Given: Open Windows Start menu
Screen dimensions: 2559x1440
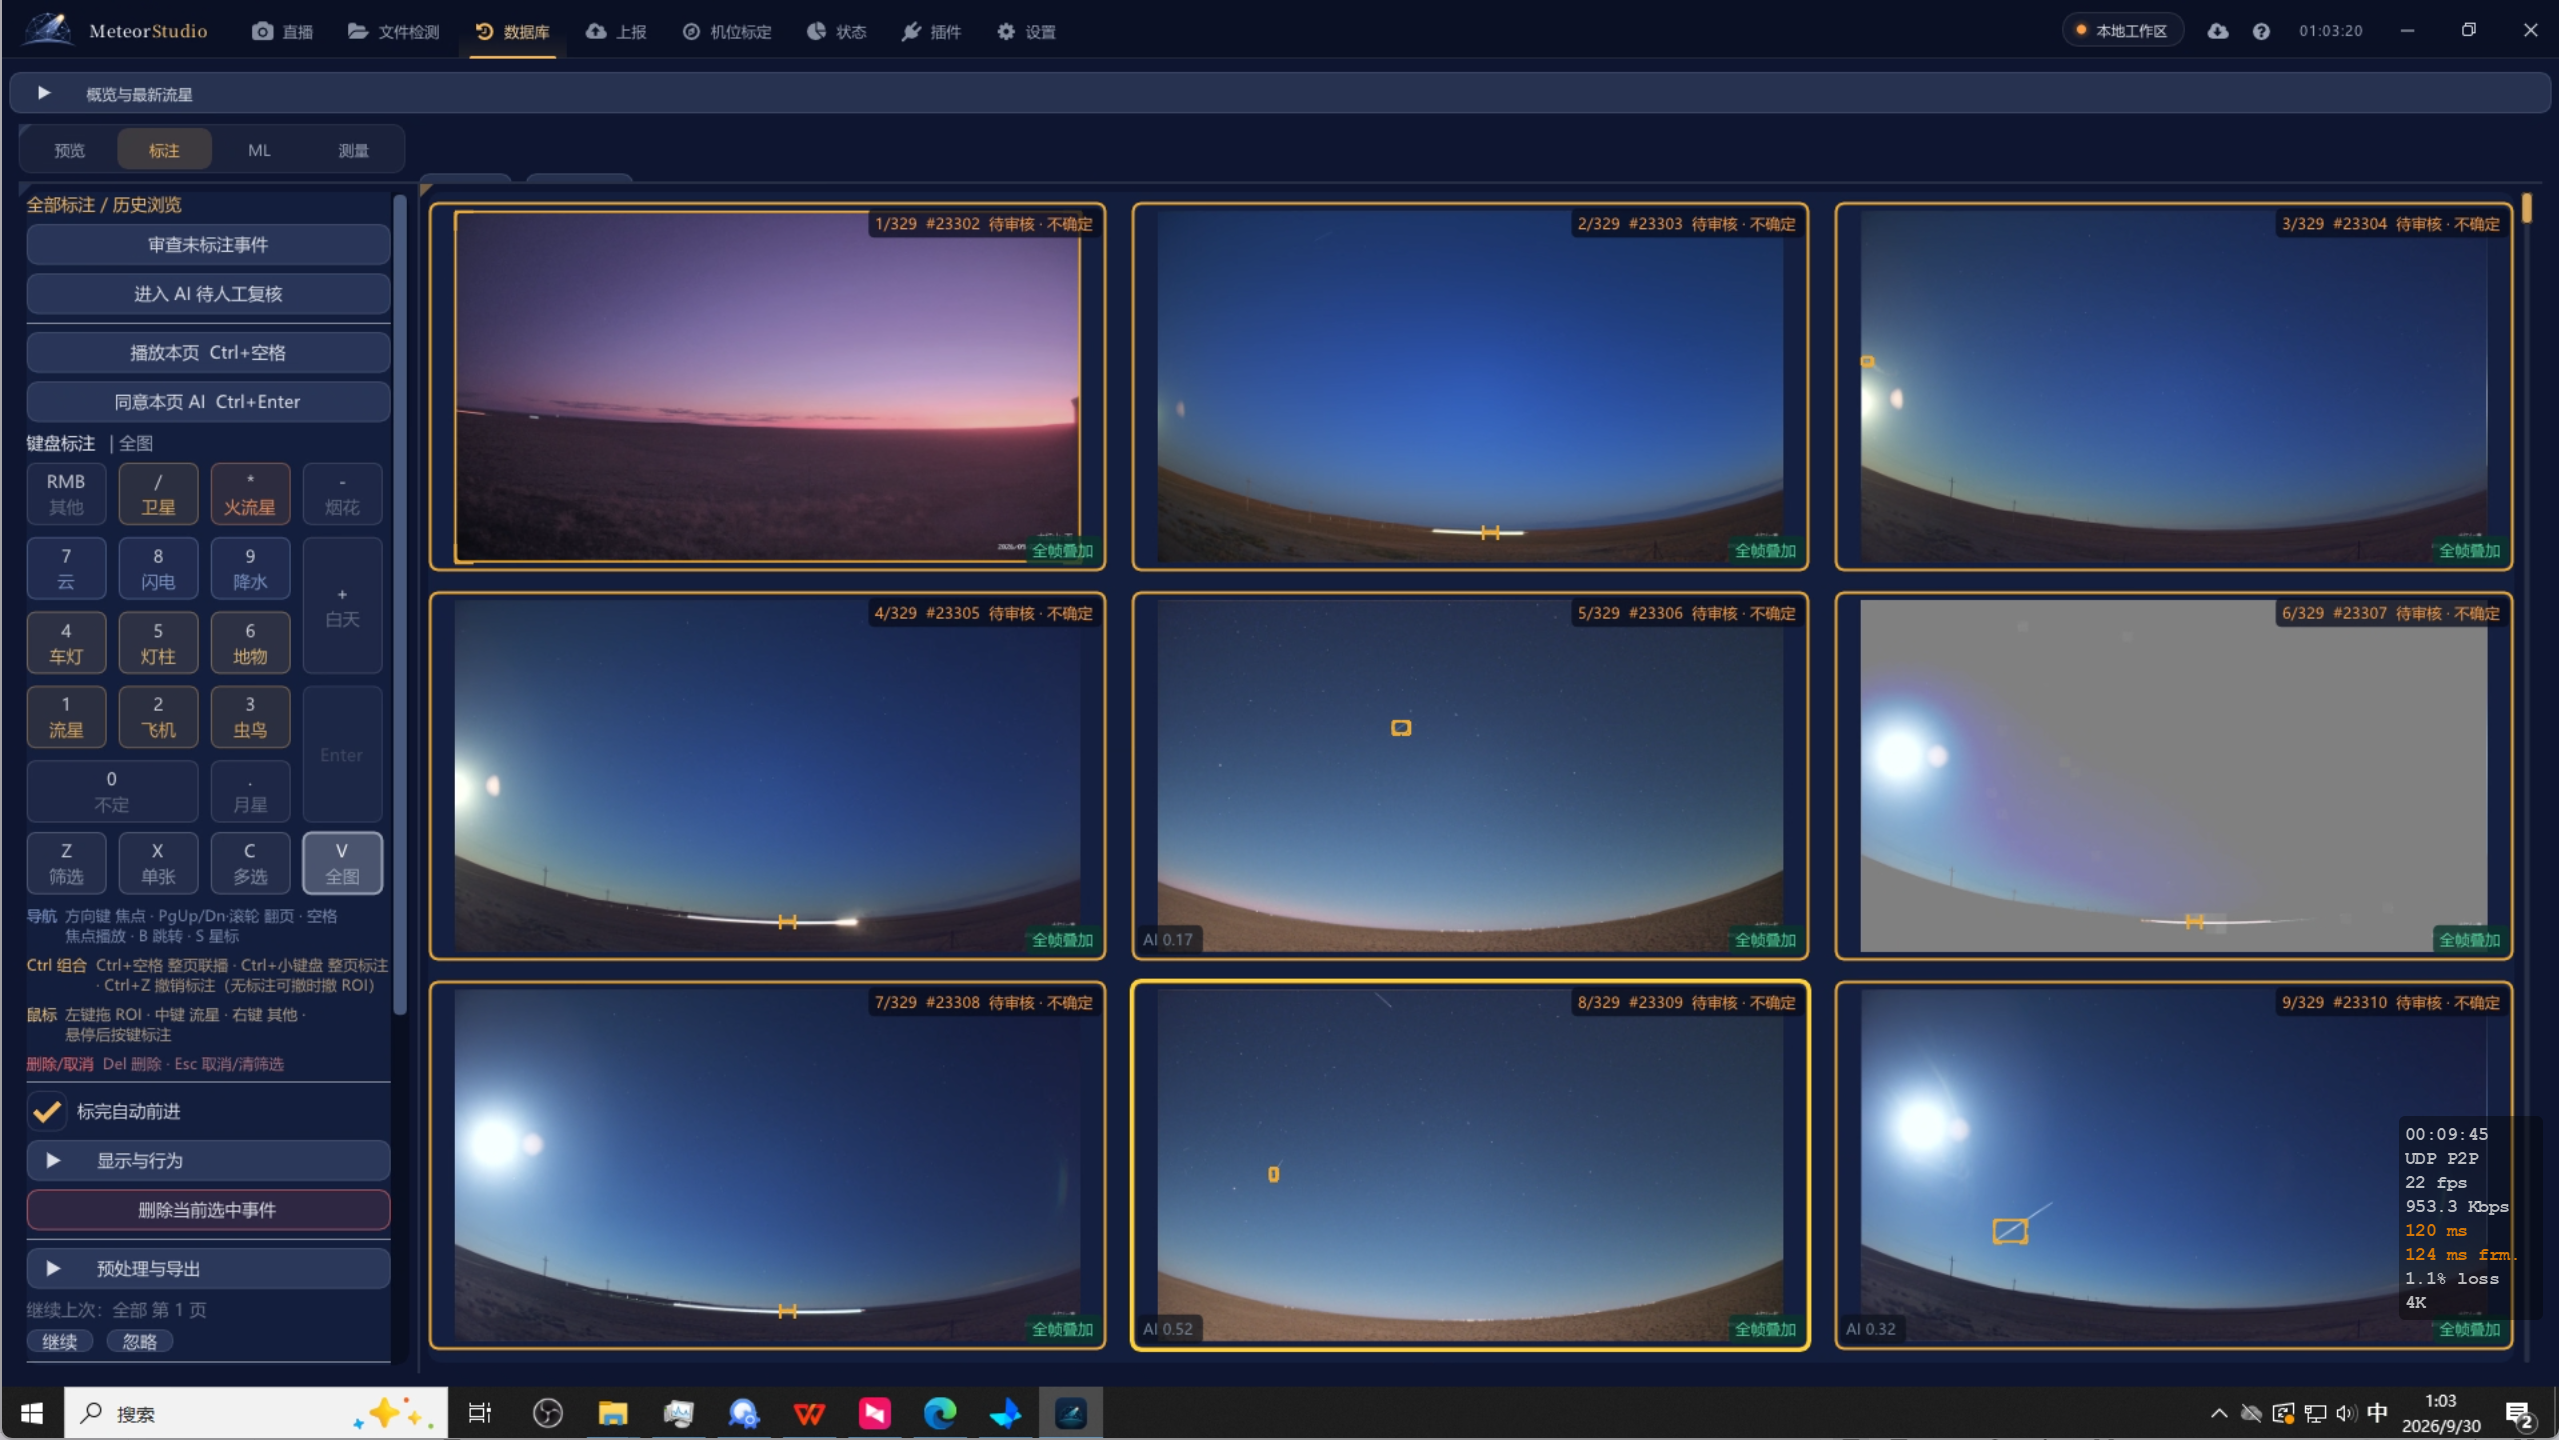Looking at the screenshot, I should pyautogui.click(x=32, y=1413).
